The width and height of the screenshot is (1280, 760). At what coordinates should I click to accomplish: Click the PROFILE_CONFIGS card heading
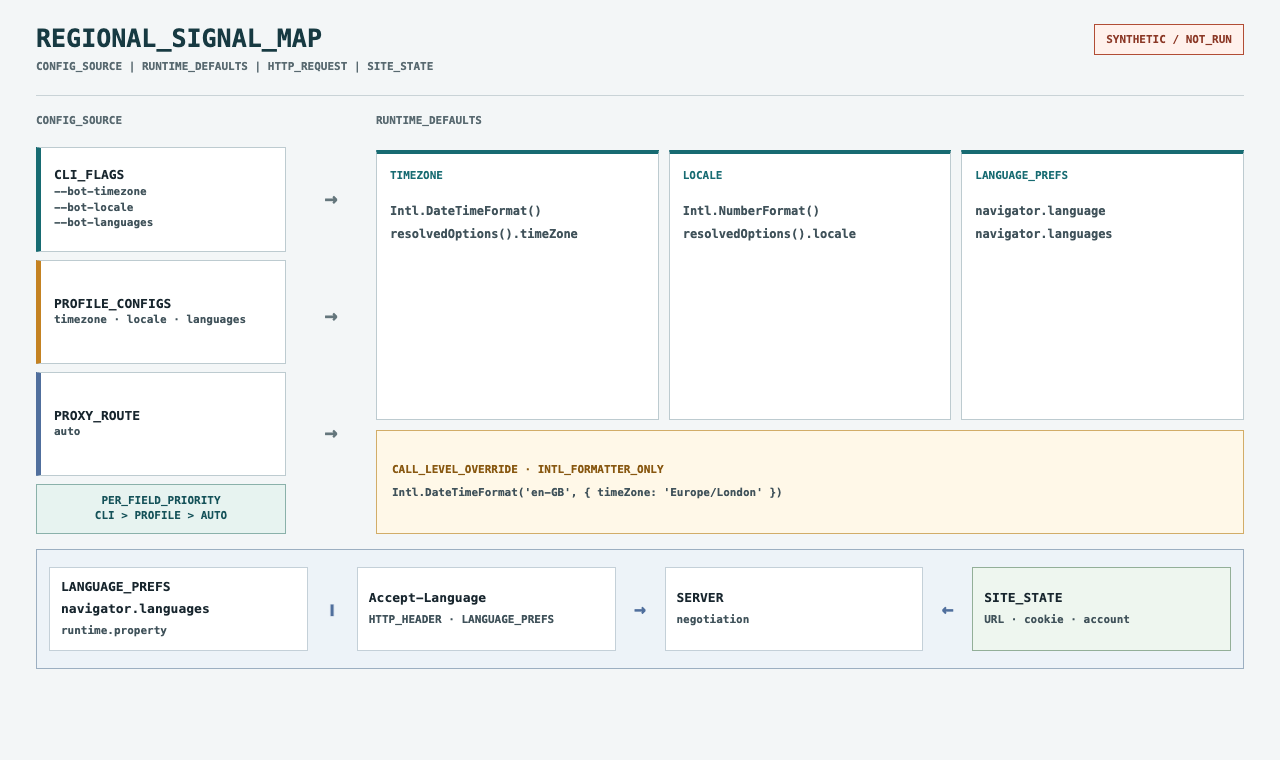[x=113, y=303]
